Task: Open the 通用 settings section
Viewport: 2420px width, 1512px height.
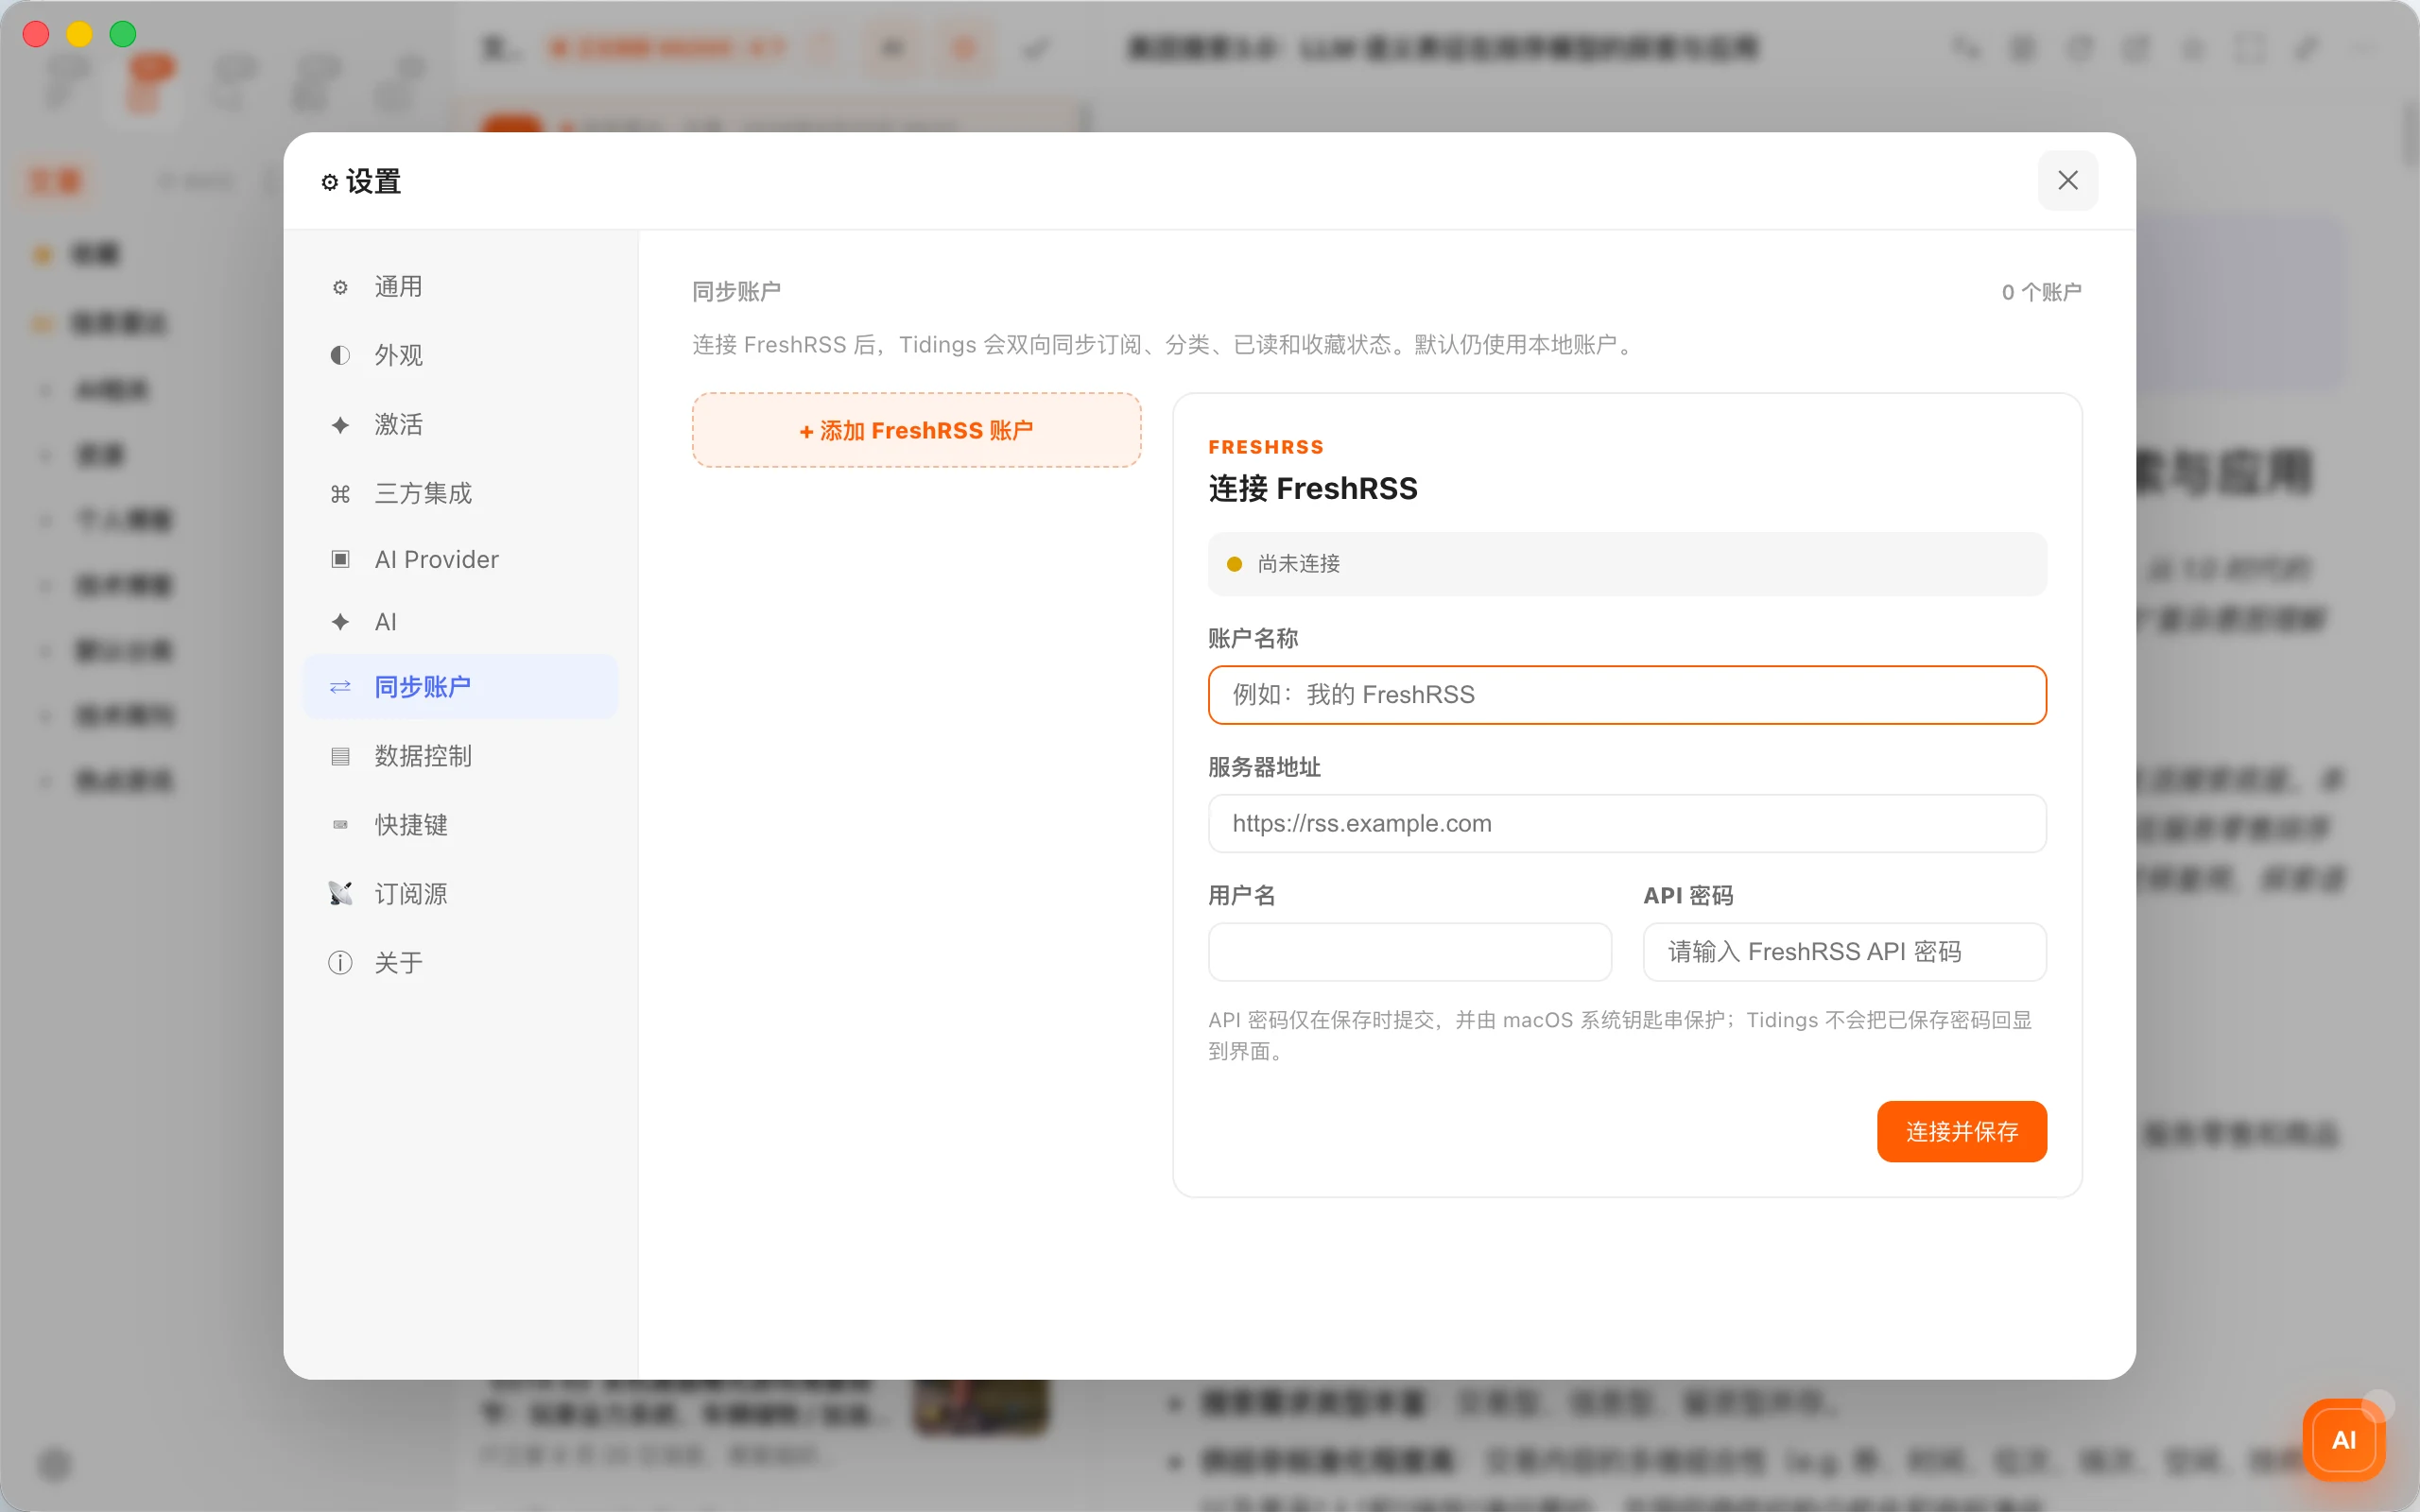Action: click(460, 287)
